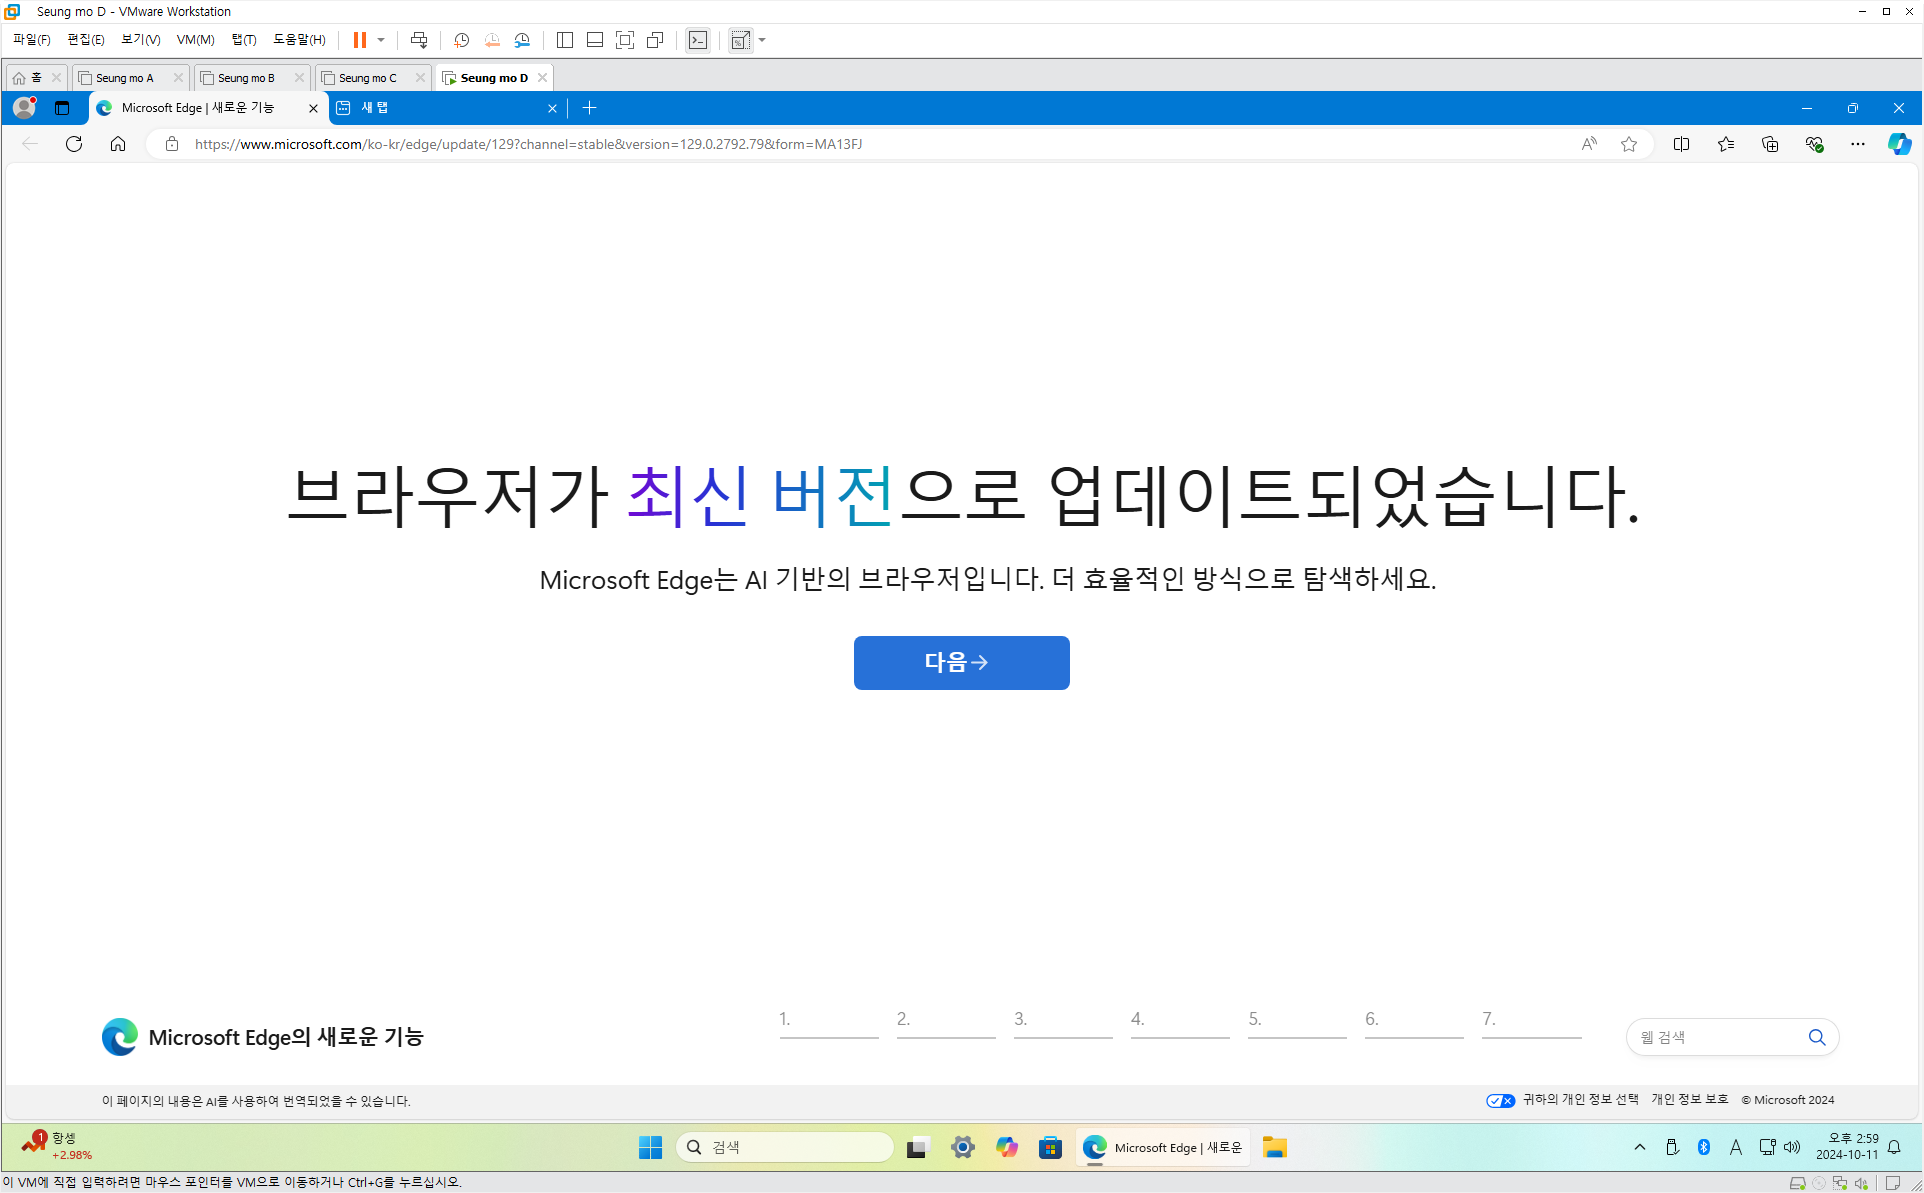The height and width of the screenshot is (1193, 1924).
Task: Enter VMware full screen mode
Action: 625,40
